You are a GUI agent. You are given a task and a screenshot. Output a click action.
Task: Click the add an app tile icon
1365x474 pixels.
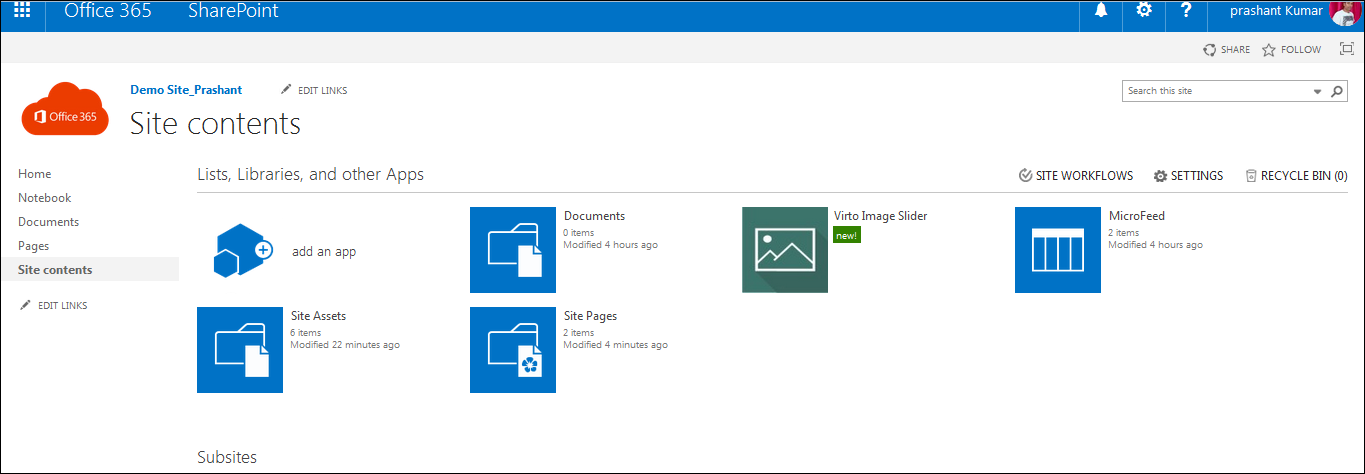(x=243, y=250)
